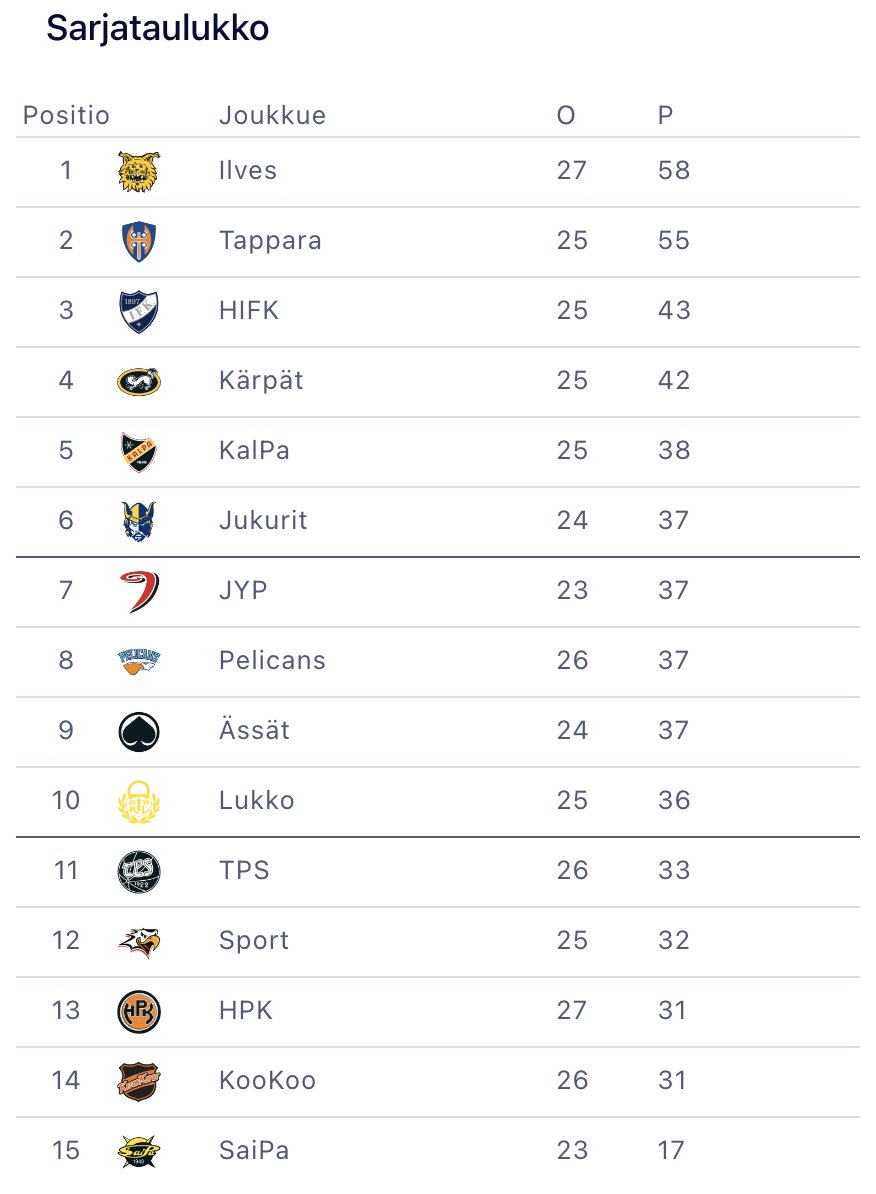Open the KooKoo team name link
Screen dimensions: 876x1194
pyautogui.click(x=267, y=1081)
